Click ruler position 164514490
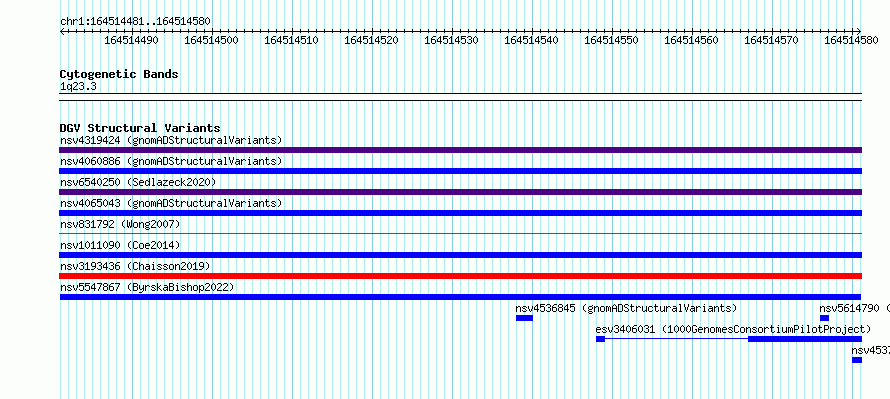 coord(132,40)
